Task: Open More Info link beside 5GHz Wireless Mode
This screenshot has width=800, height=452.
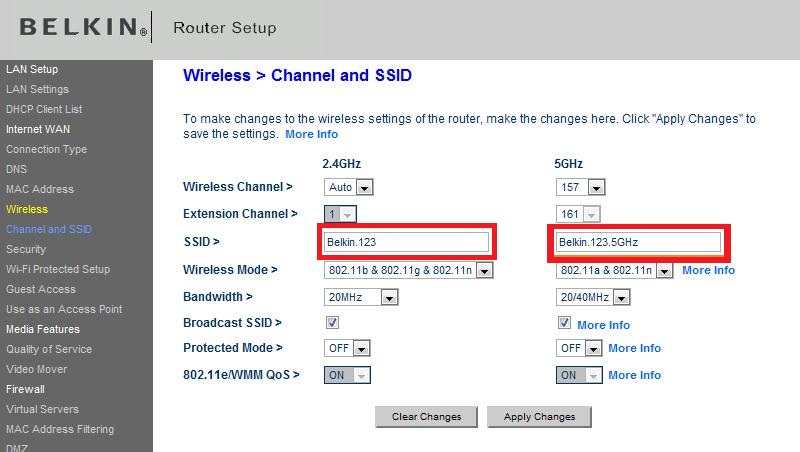Action: pos(708,270)
